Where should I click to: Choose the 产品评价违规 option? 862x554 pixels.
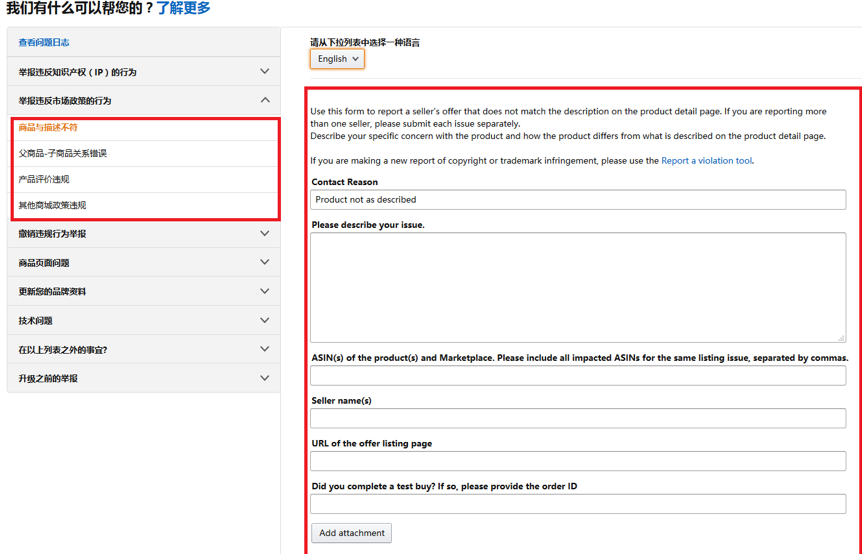click(44, 180)
